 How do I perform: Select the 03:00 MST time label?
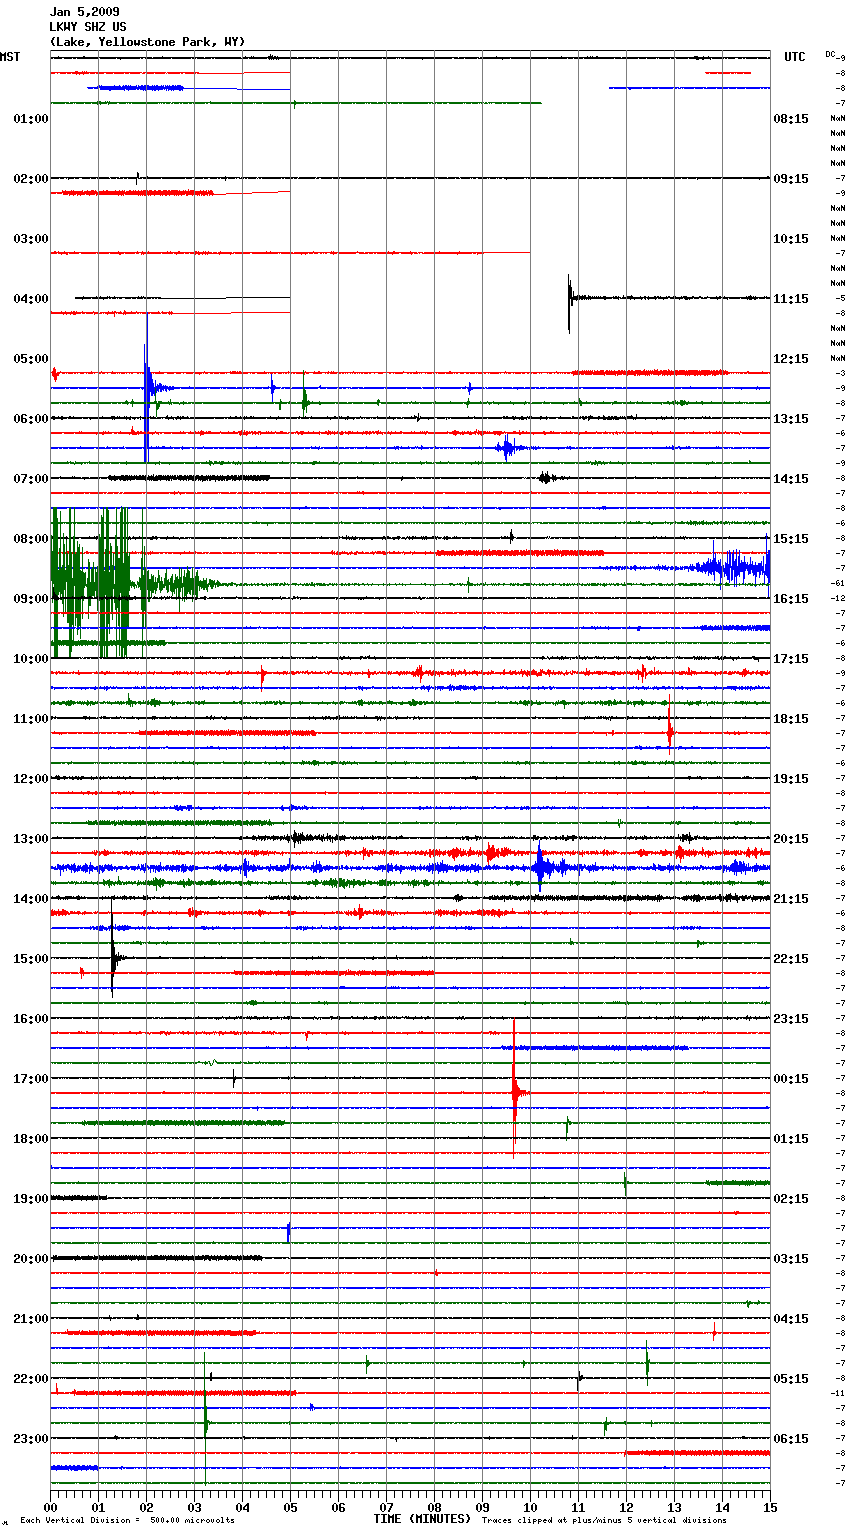tap(31, 239)
